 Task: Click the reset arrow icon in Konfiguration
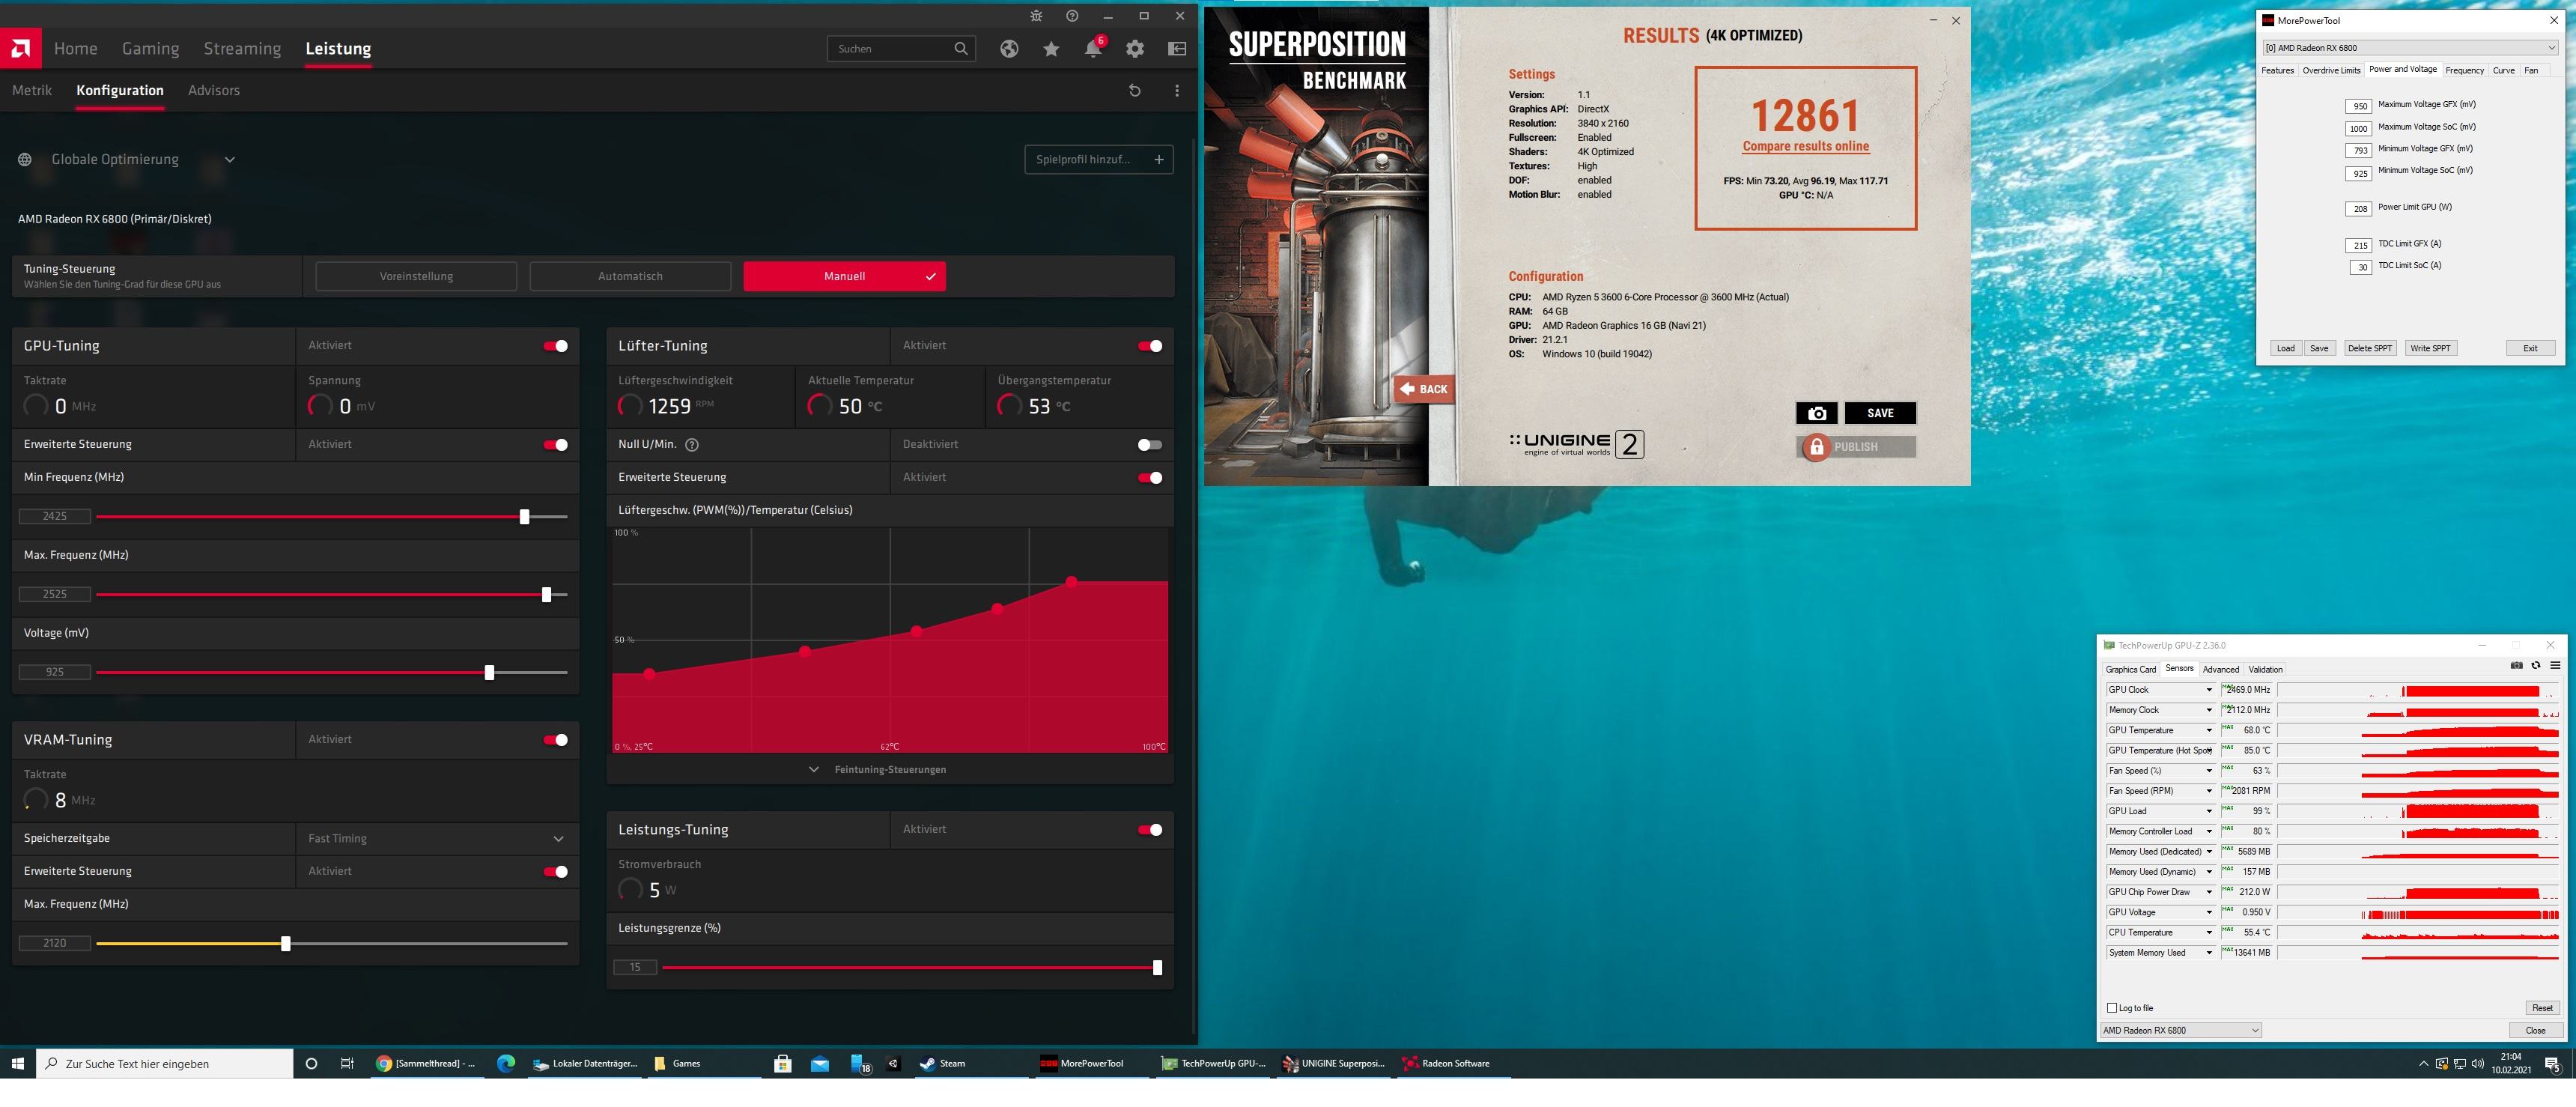1135,90
